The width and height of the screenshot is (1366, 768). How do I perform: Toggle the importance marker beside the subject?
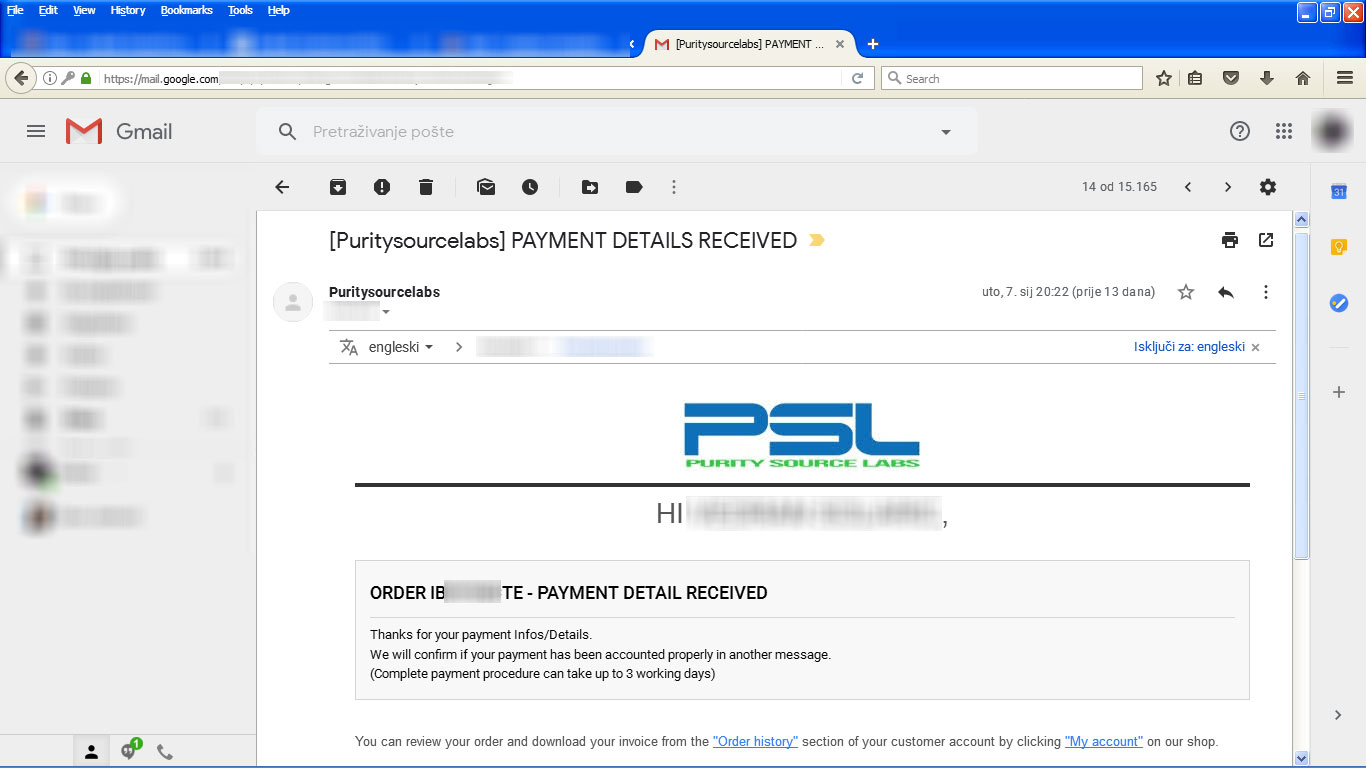point(817,240)
